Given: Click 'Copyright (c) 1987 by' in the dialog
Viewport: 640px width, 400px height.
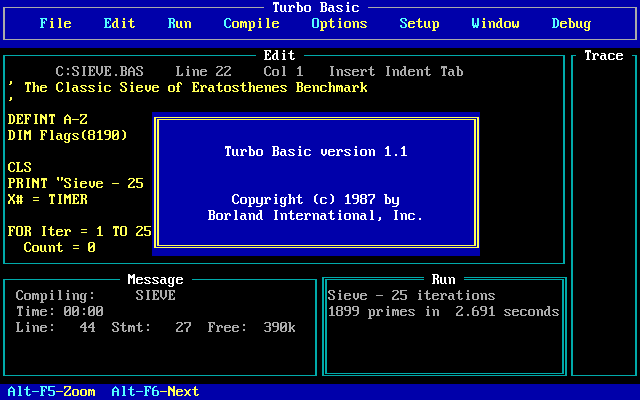Looking at the screenshot, I should [316, 199].
